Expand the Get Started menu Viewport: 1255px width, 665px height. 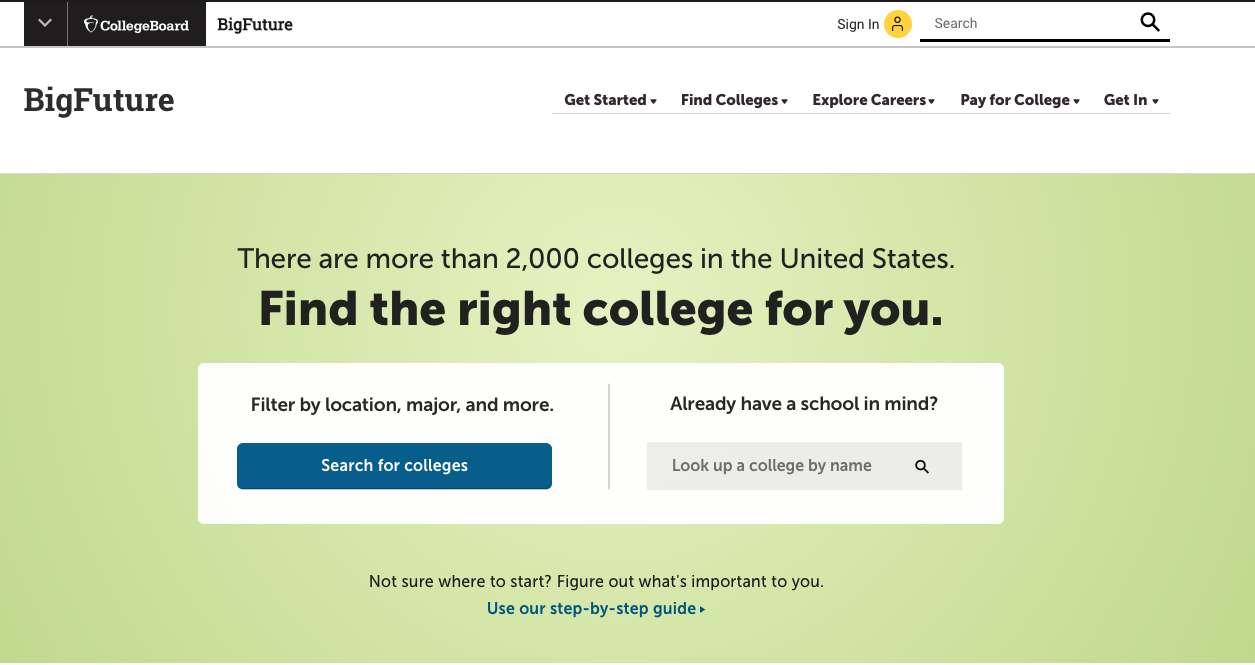tap(610, 100)
